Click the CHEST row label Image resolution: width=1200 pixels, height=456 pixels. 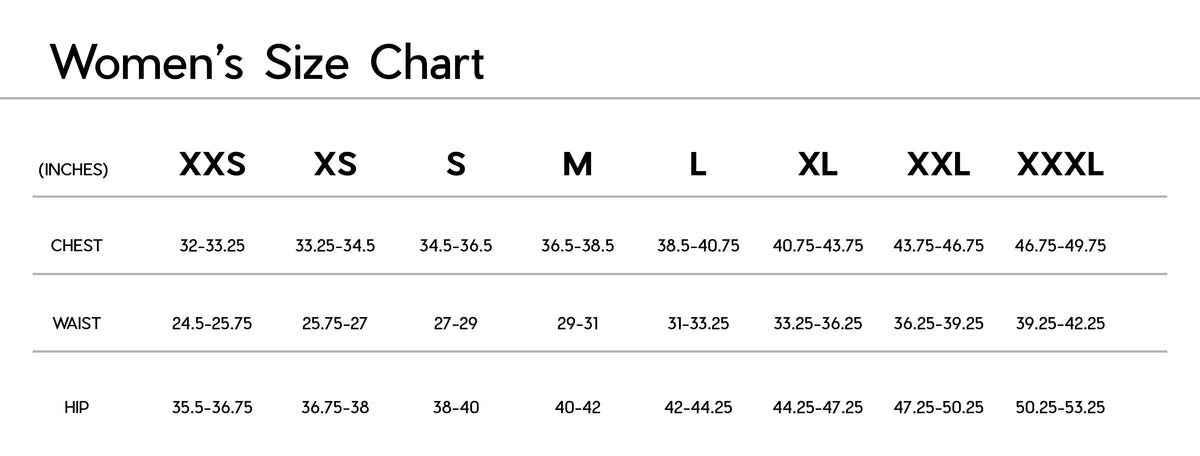pos(77,245)
